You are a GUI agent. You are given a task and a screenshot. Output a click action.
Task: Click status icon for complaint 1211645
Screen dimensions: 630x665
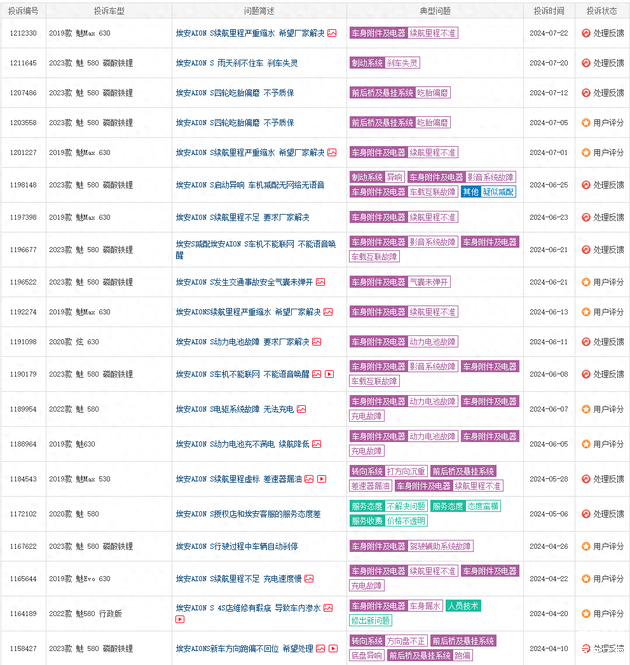point(586,63)
